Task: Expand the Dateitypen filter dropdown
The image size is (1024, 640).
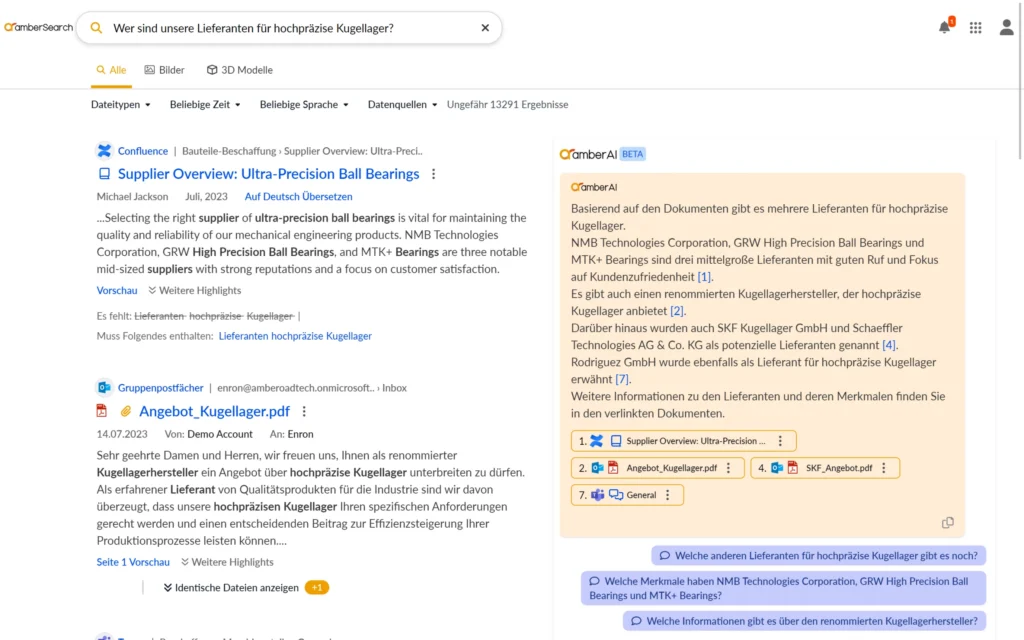Action: pos(120,105)
